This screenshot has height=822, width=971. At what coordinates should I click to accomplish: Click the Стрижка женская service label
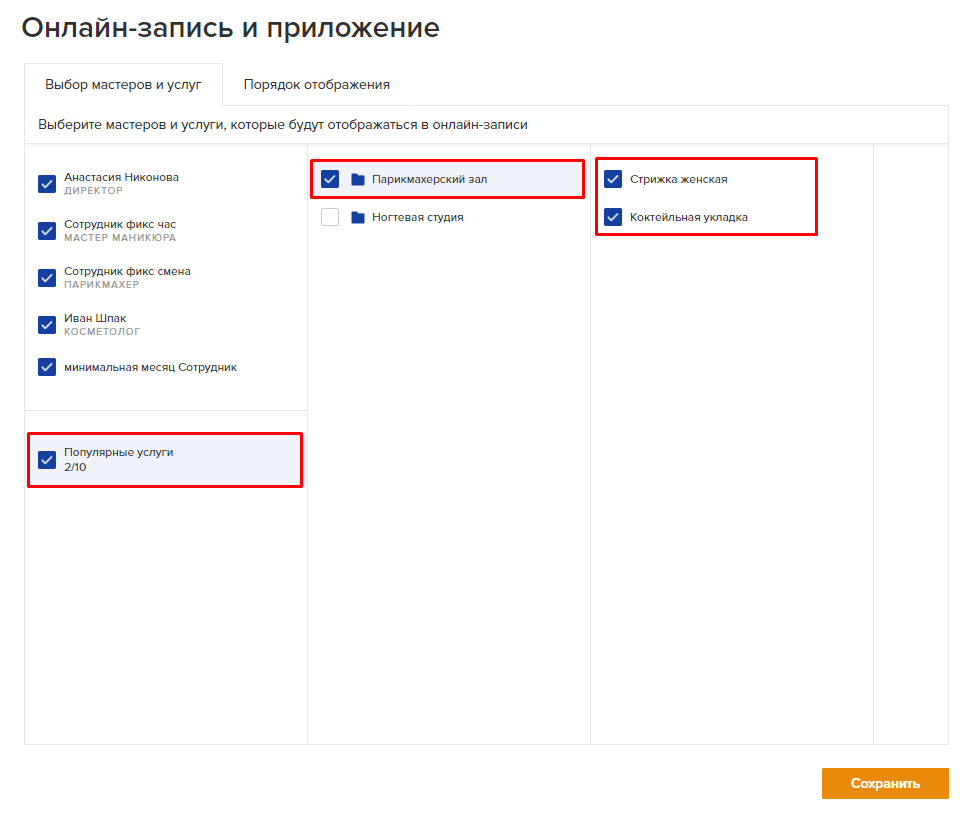tap(679, 180)
